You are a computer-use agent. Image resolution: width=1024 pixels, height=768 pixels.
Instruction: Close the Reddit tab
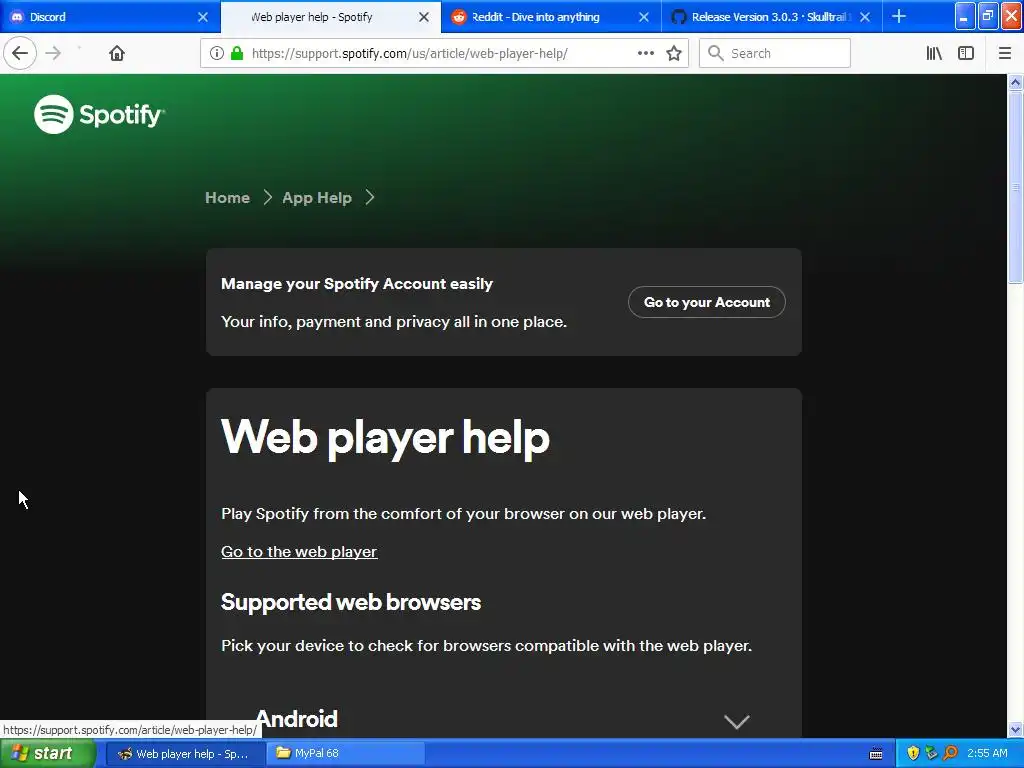click(x=644, y=17)
